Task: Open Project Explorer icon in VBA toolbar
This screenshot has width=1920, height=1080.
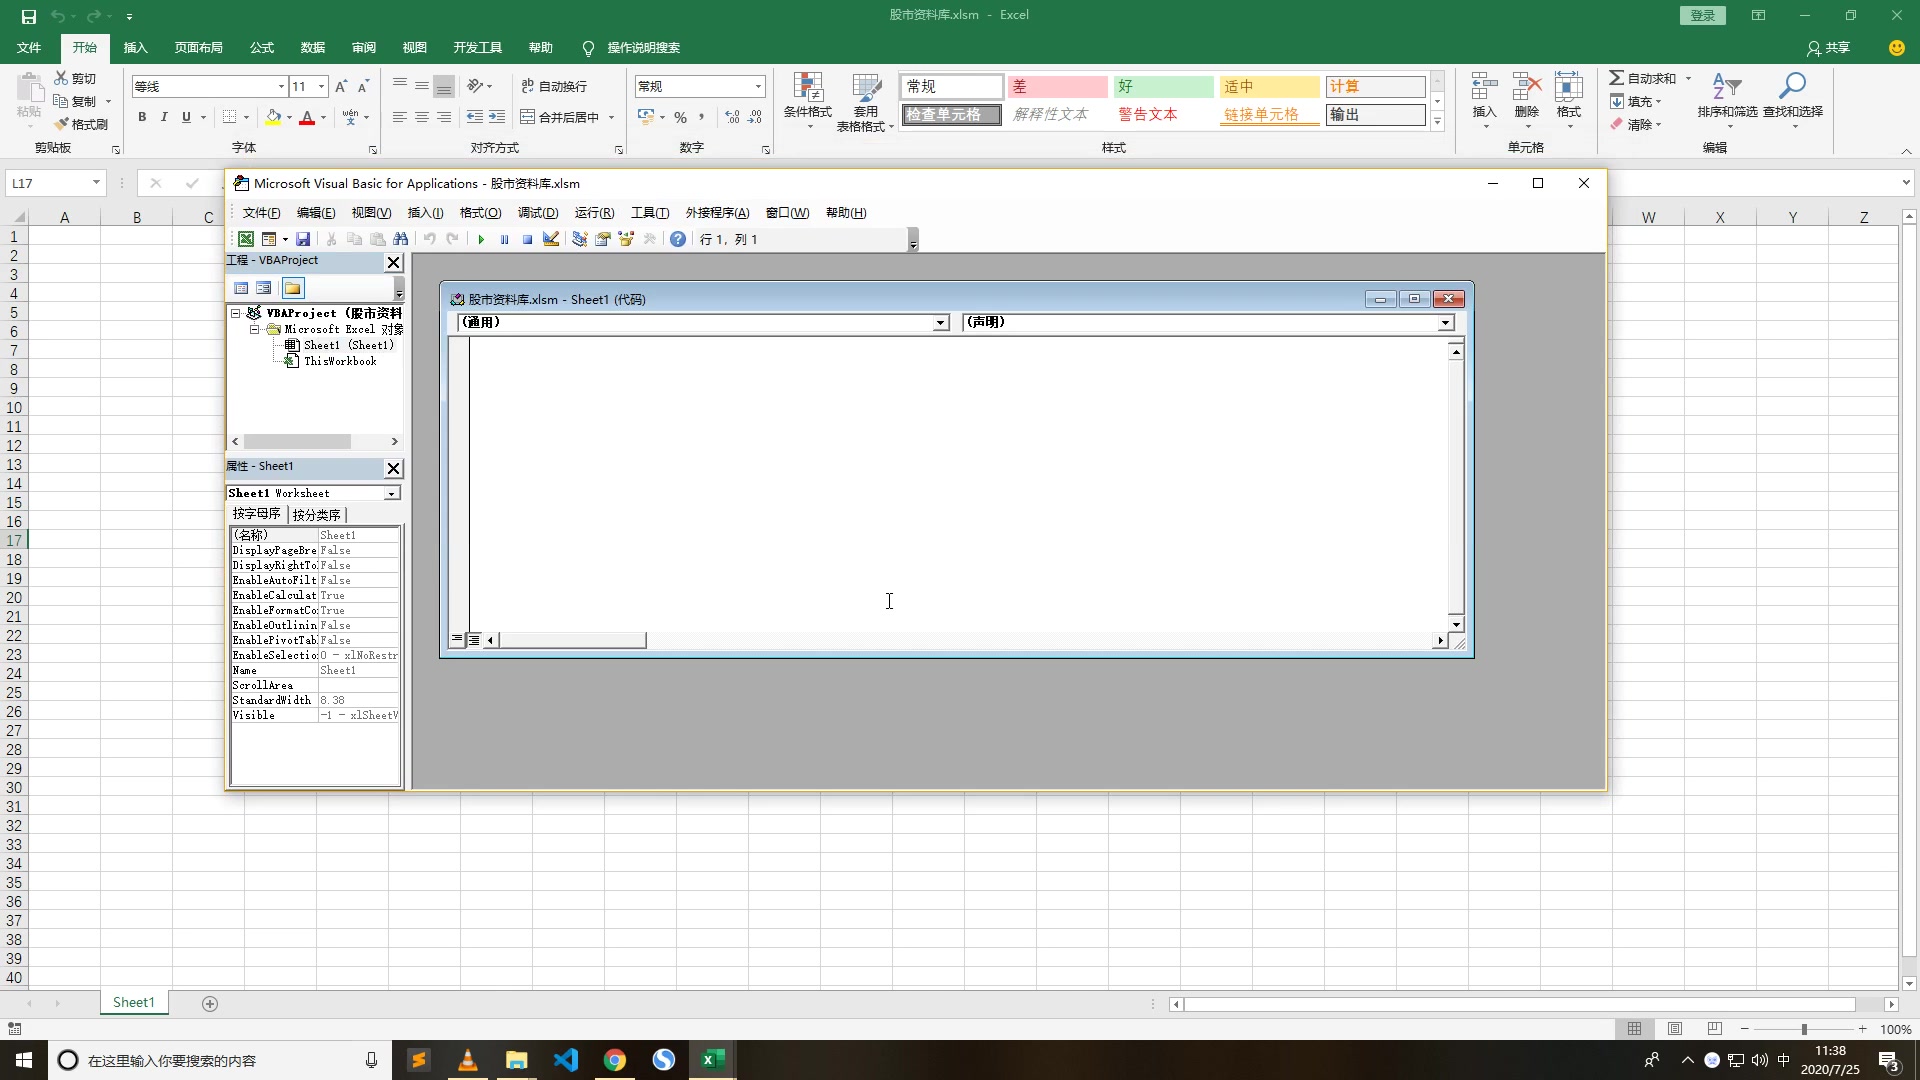Action: click(580, 239)
